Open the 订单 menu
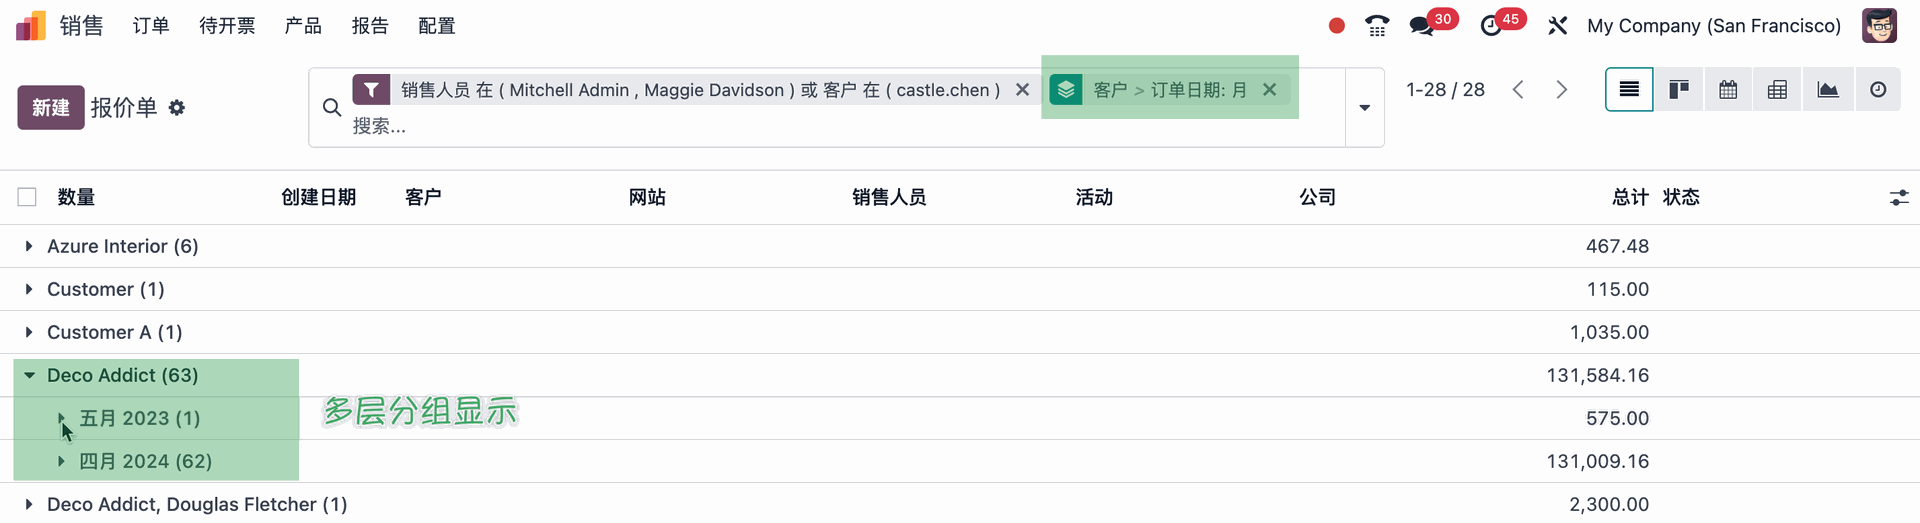 pyautogui.click(x=151, y=26)
